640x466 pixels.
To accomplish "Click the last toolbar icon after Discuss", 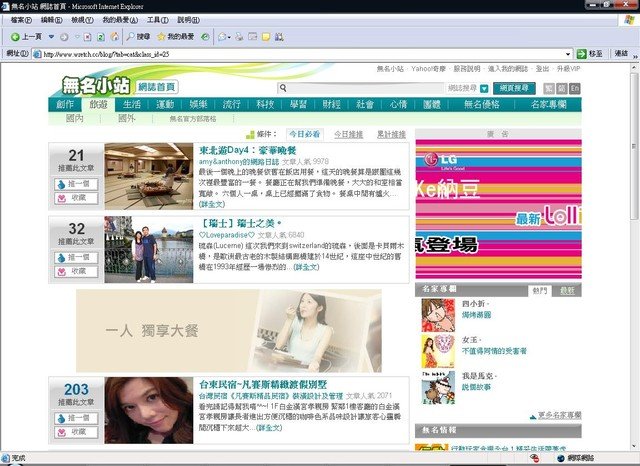I will 279,37.
